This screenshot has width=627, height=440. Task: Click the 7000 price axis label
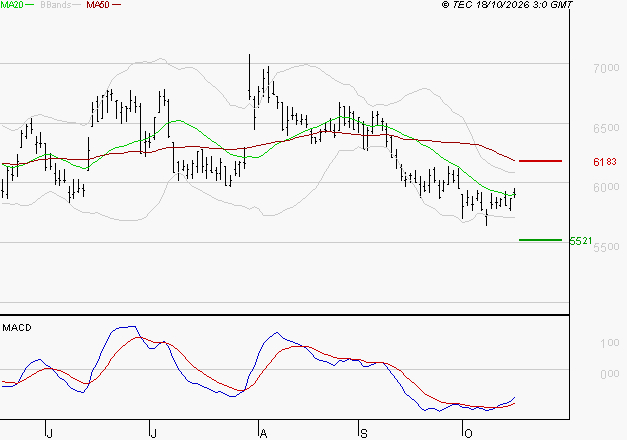[x=606, y=68]
